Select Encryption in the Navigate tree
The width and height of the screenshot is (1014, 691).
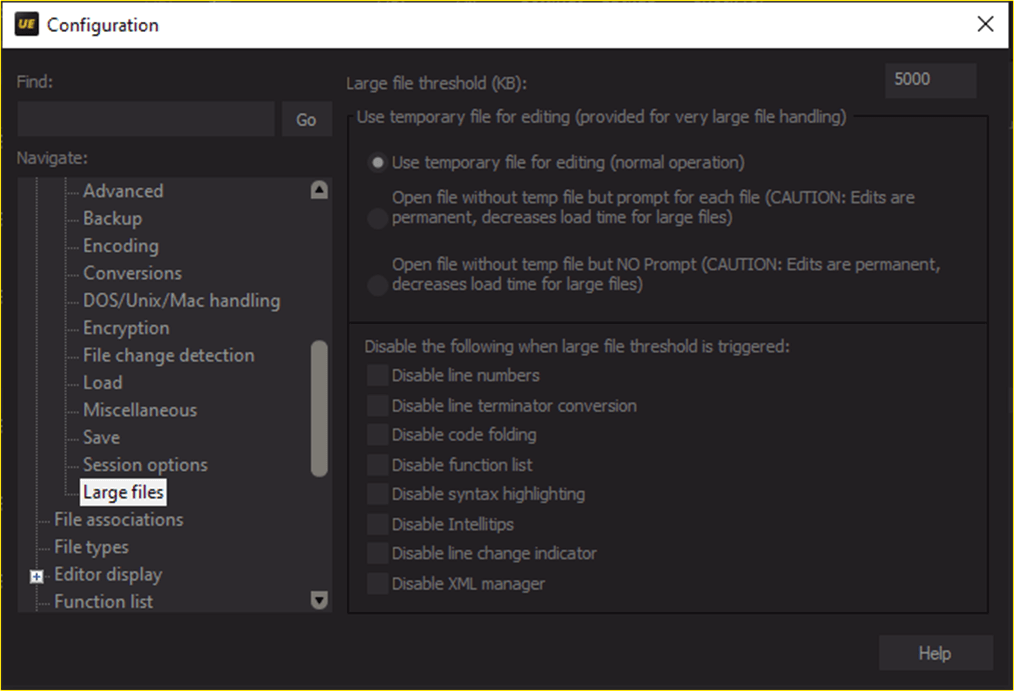tap(126, 327)
